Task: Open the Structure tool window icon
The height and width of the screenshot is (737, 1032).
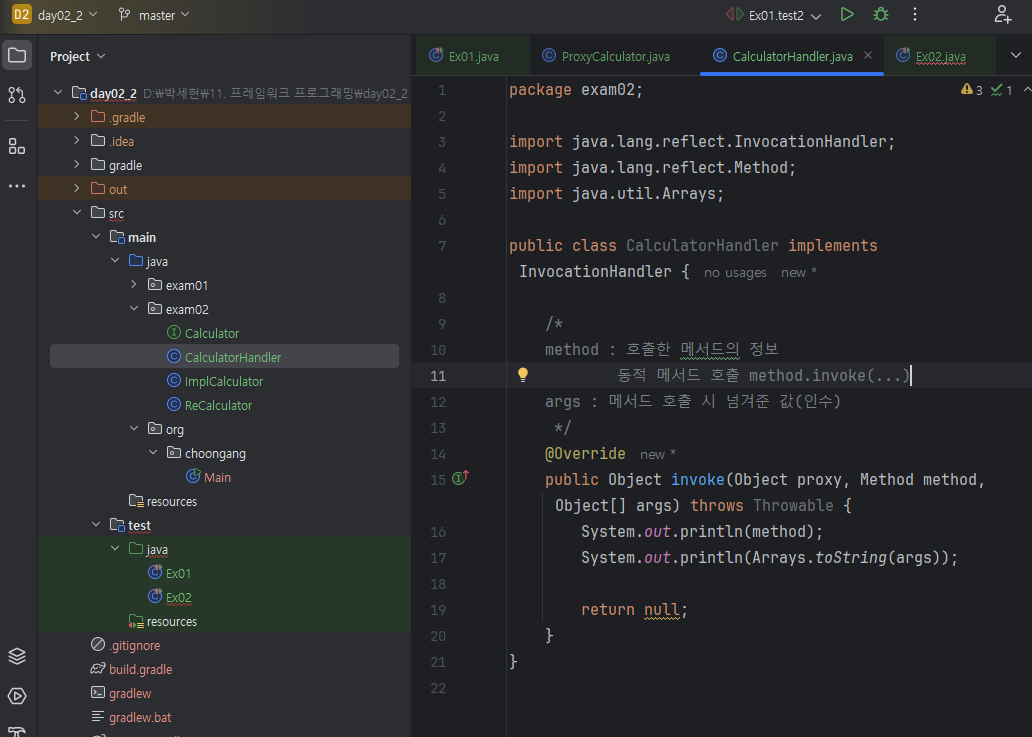Action: [17, 146]
